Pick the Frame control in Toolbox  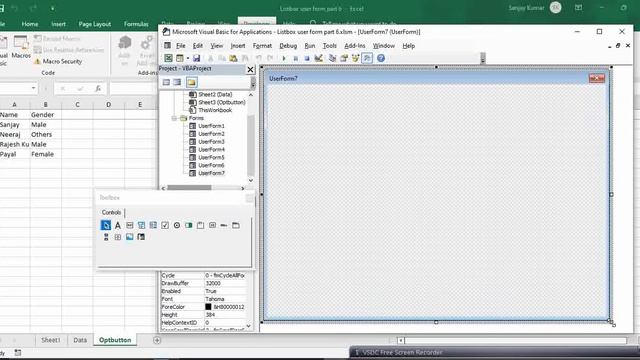click(x=200, y=225)
